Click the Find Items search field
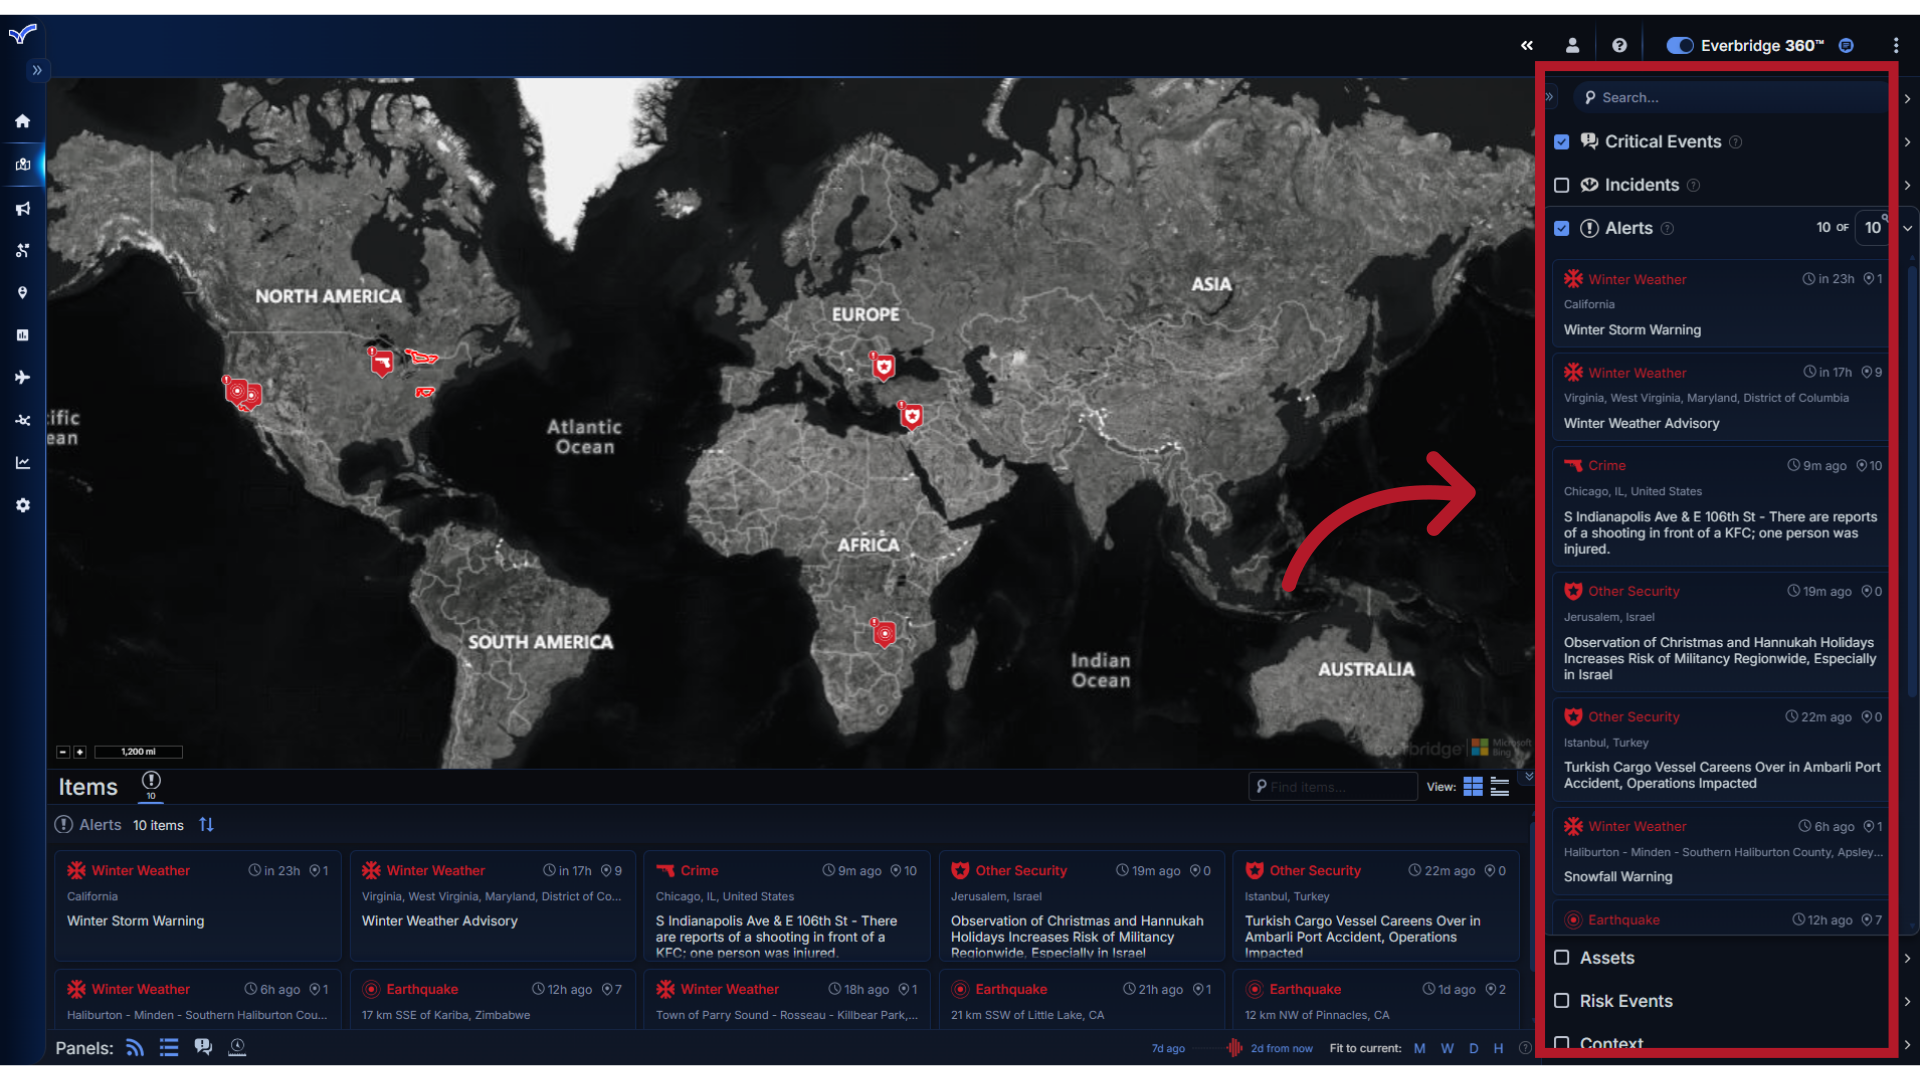 [1332, 786]
